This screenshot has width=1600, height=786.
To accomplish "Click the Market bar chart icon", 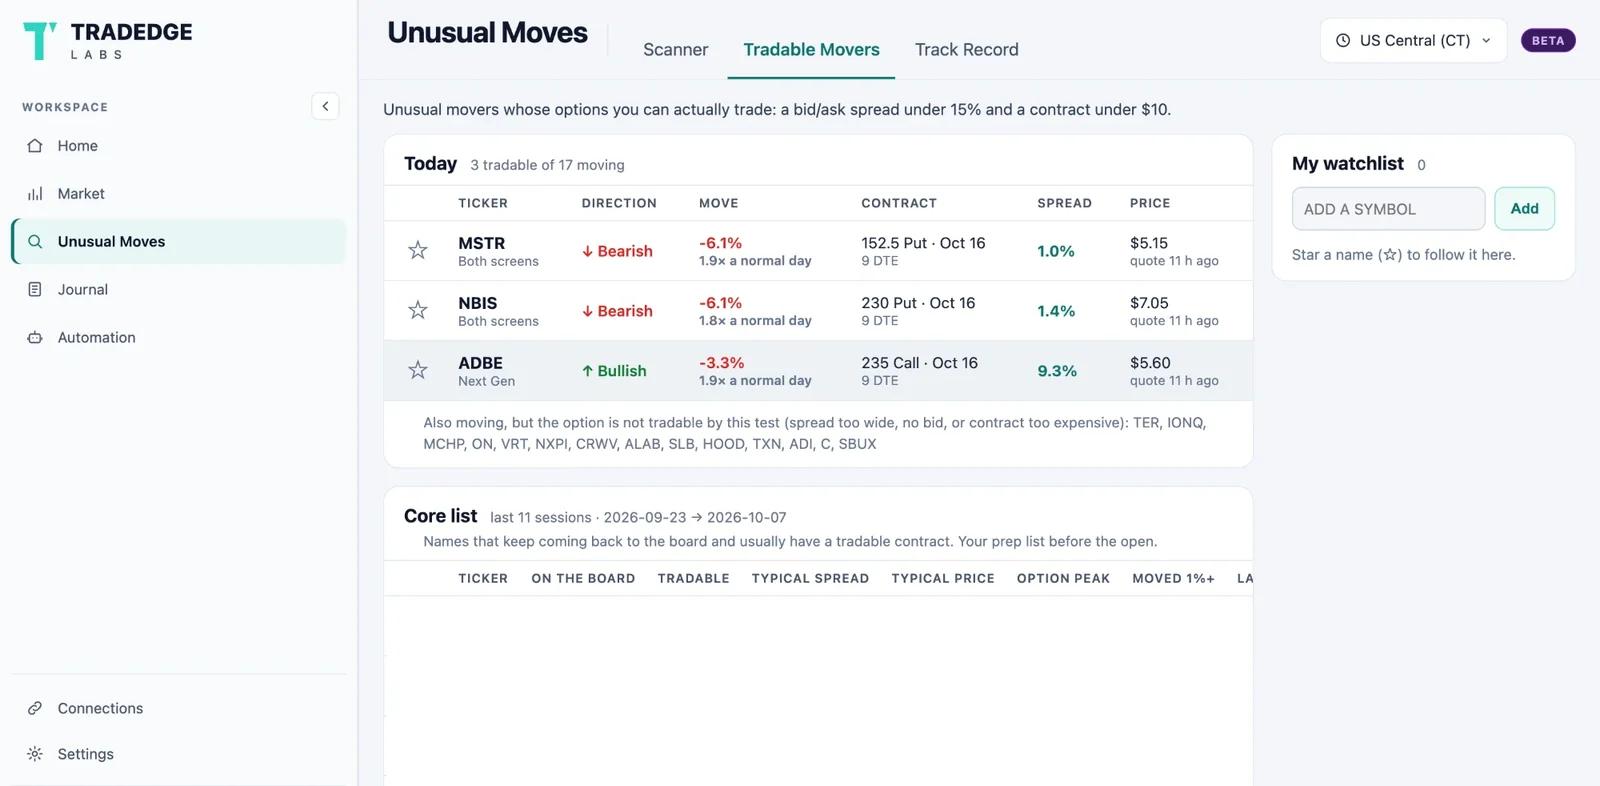I will 35,194.
